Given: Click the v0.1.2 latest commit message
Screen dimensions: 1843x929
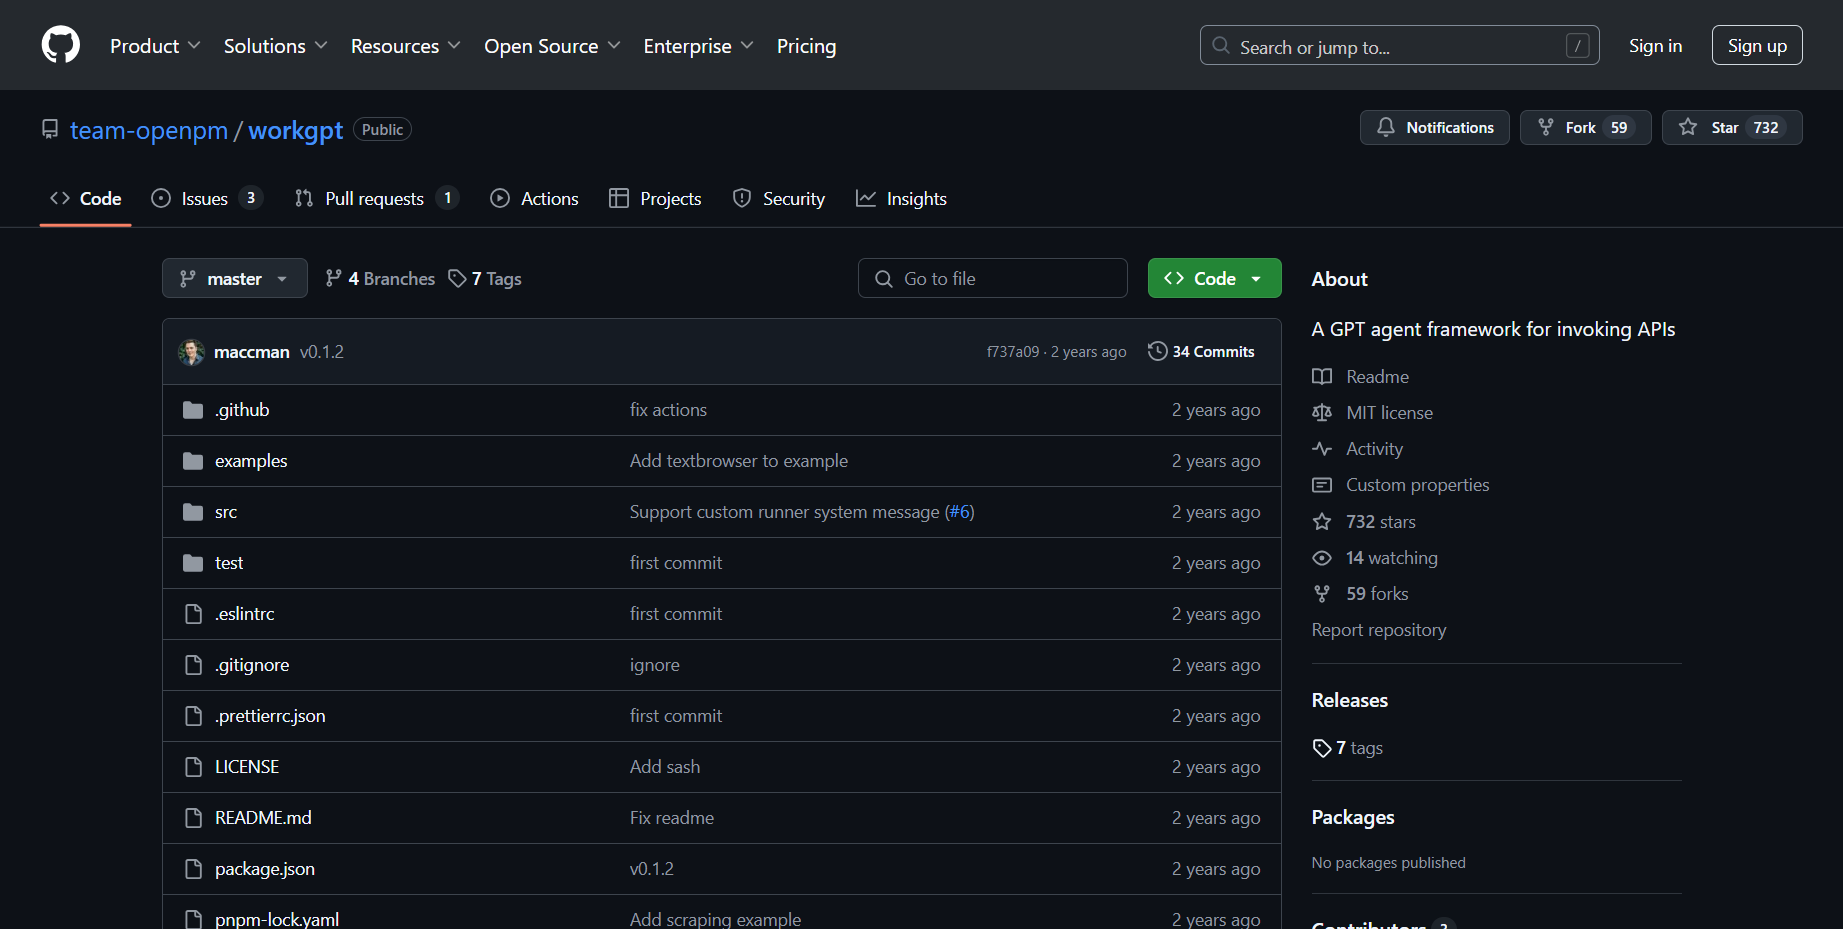Looking at the screenshot, I should (322, 352).
